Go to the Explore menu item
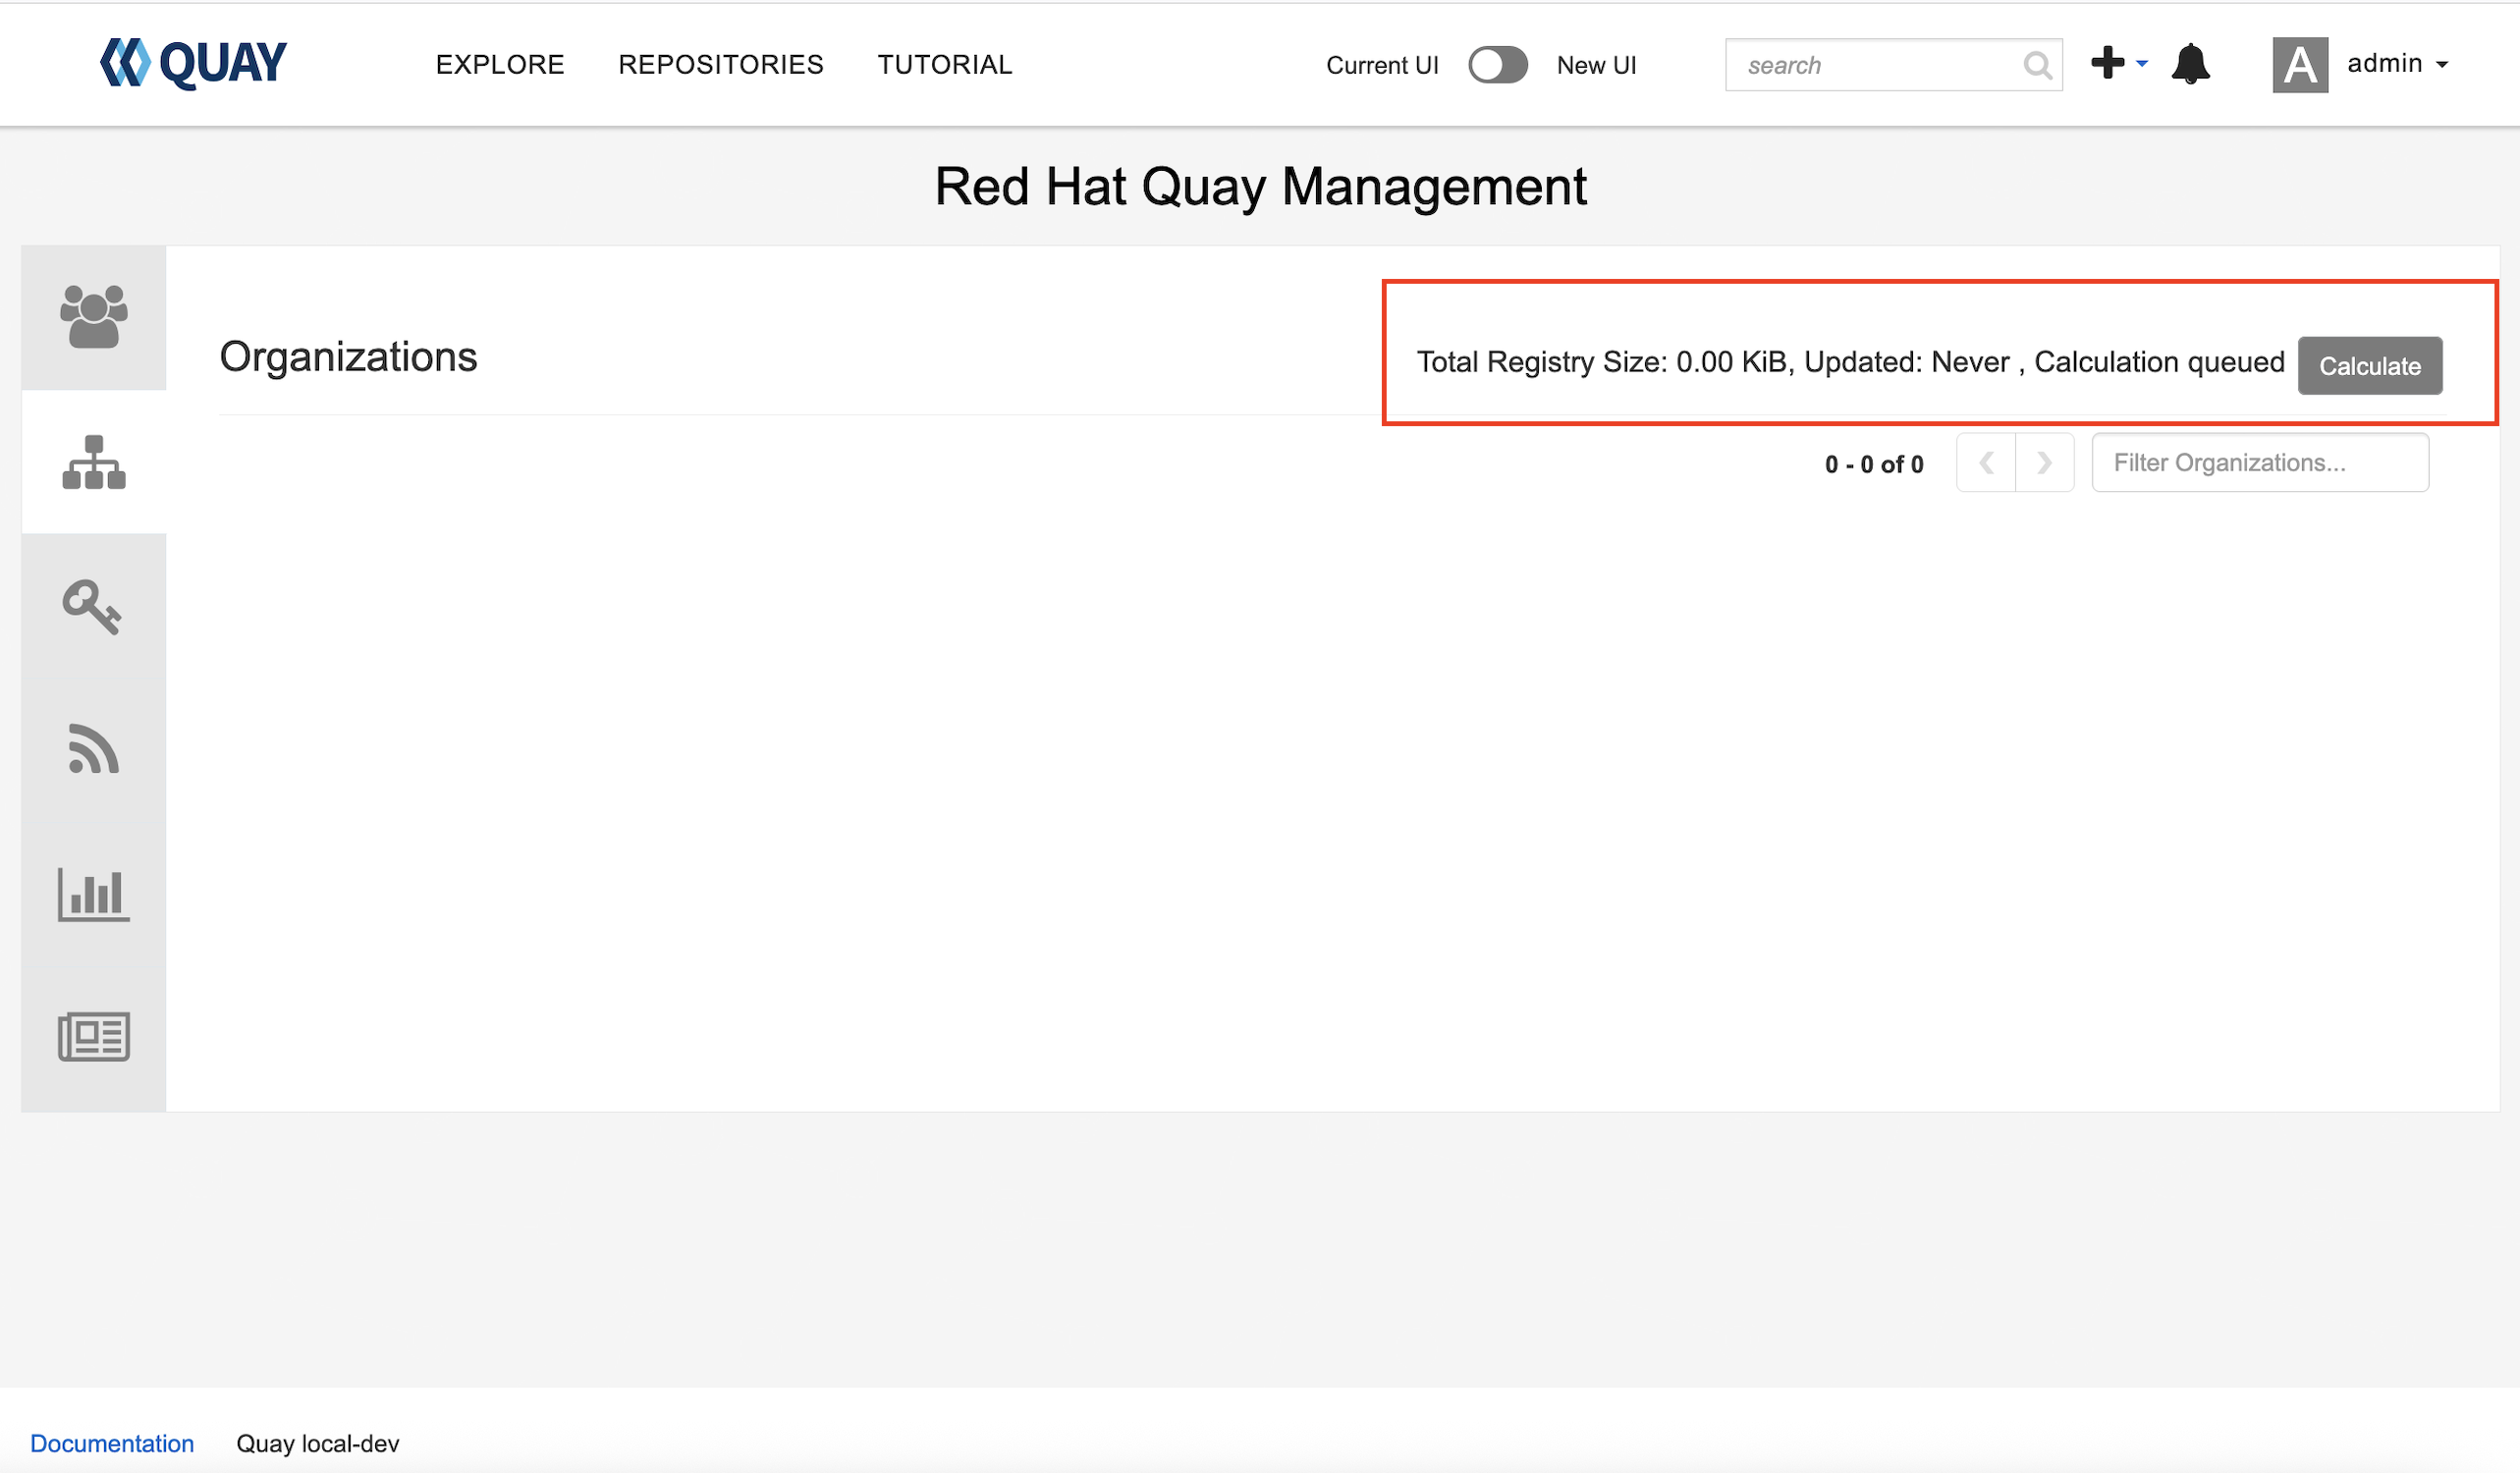This screenshot has height=1473, width=2520. tap(500, 65)
